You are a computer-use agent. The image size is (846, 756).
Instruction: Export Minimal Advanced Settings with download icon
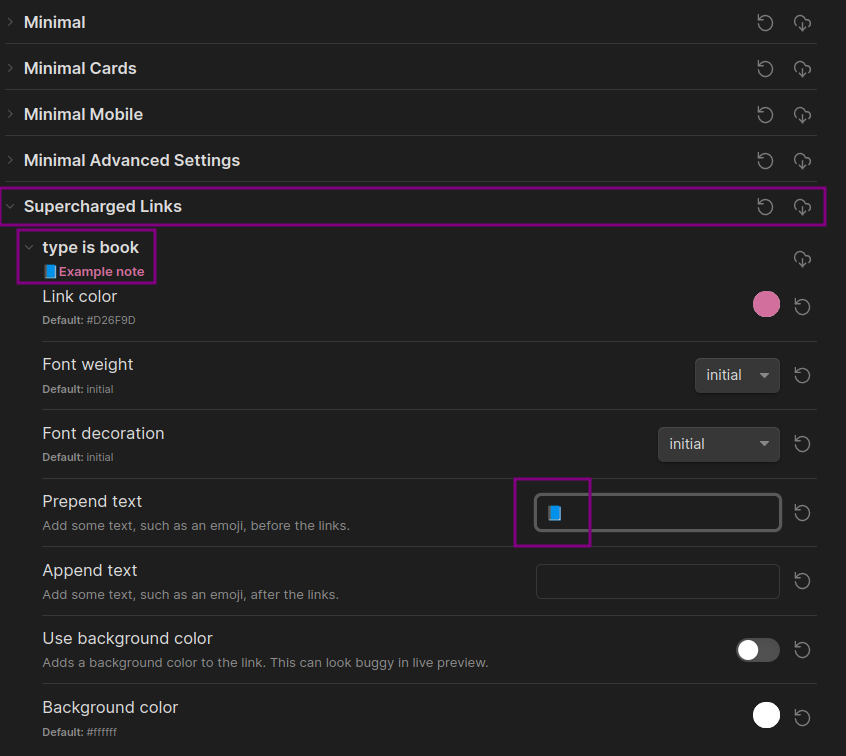pos(802,161)
